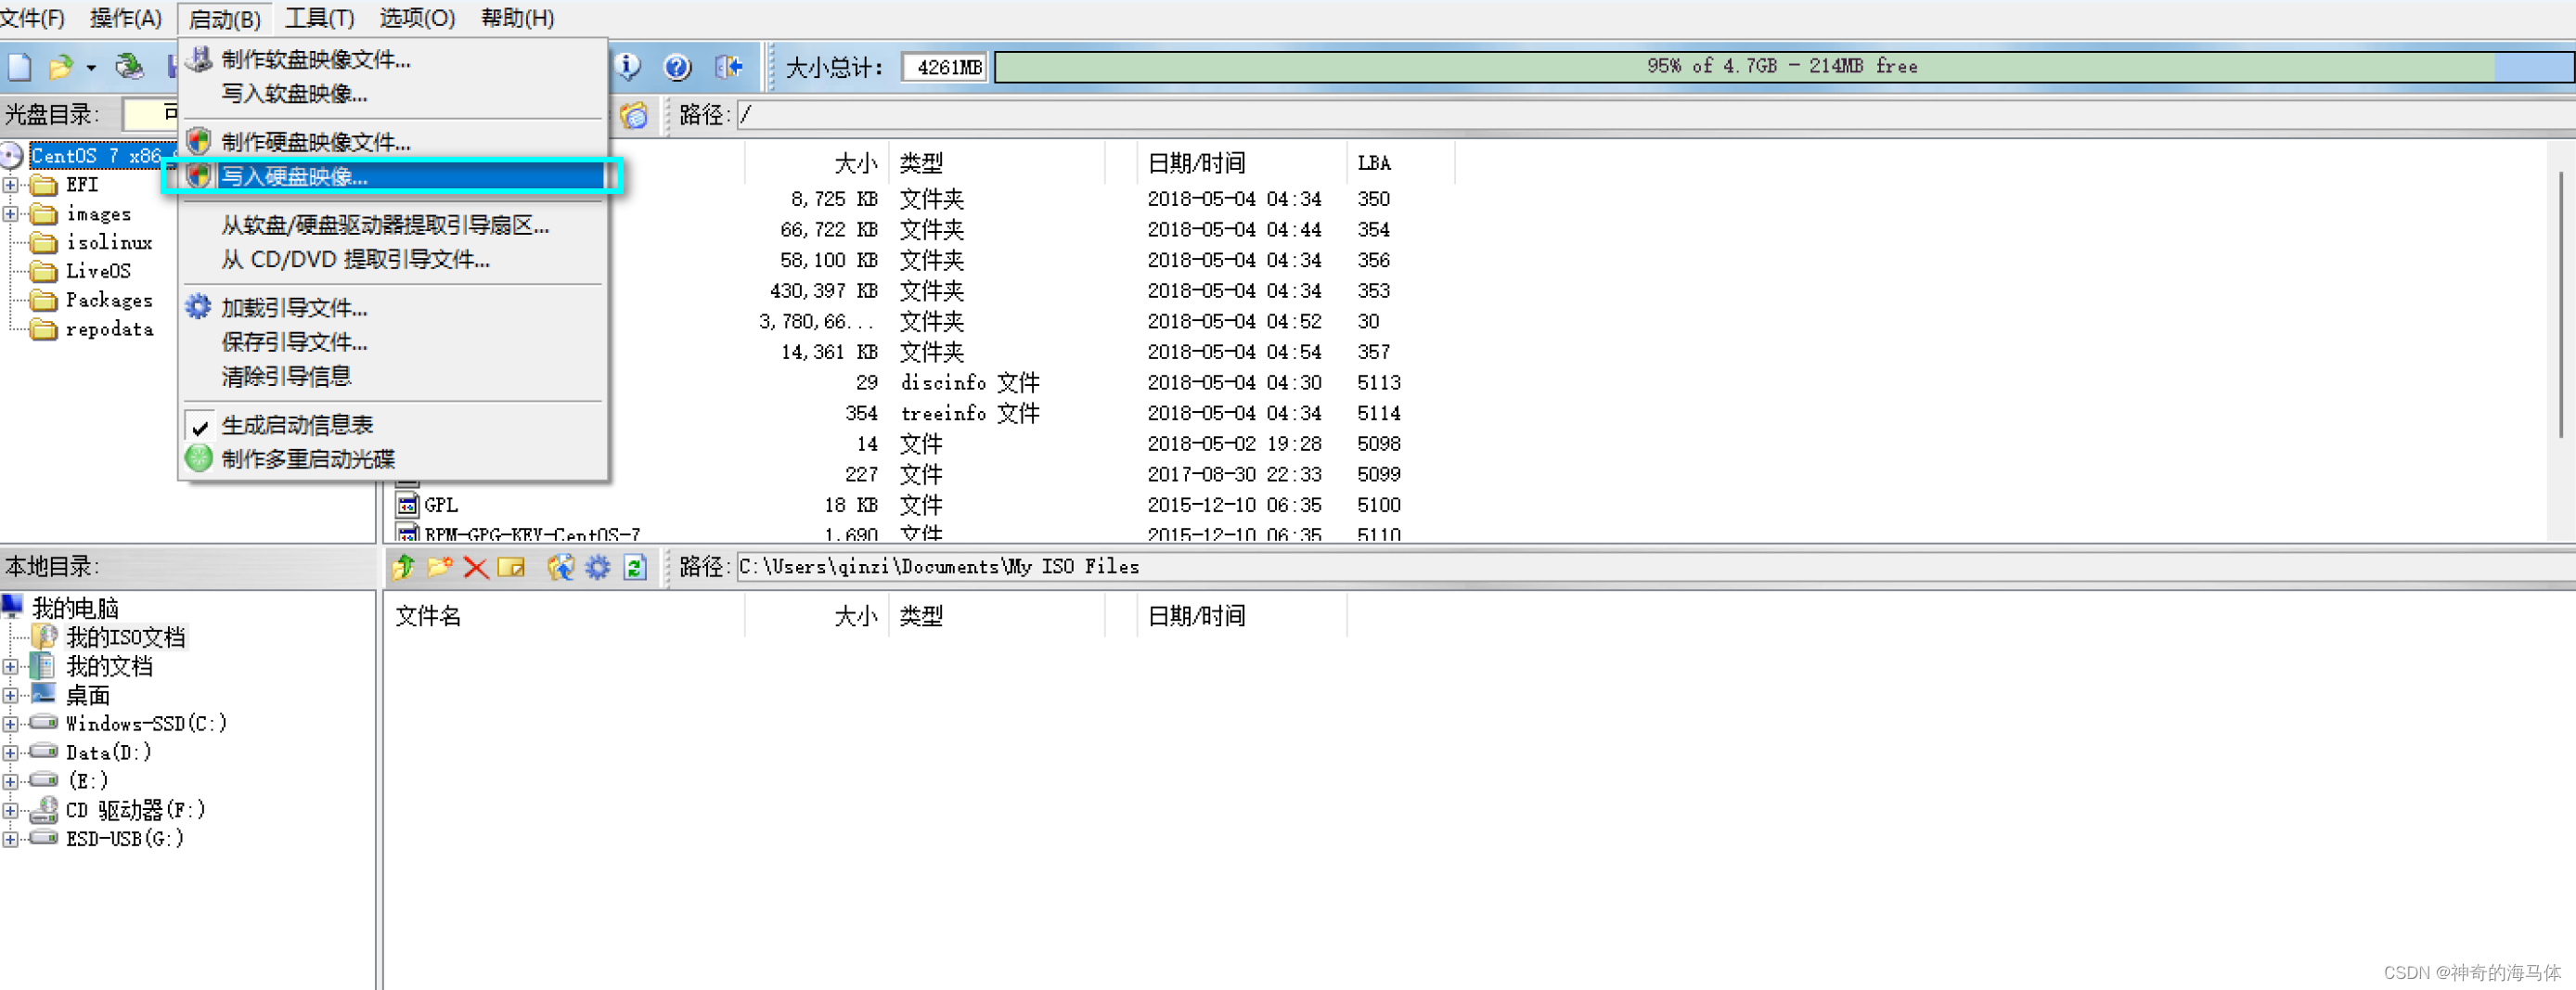Click the blue gear icon in local toolbar
This screenshot has width=2576, height=990.
pos(598,567)
